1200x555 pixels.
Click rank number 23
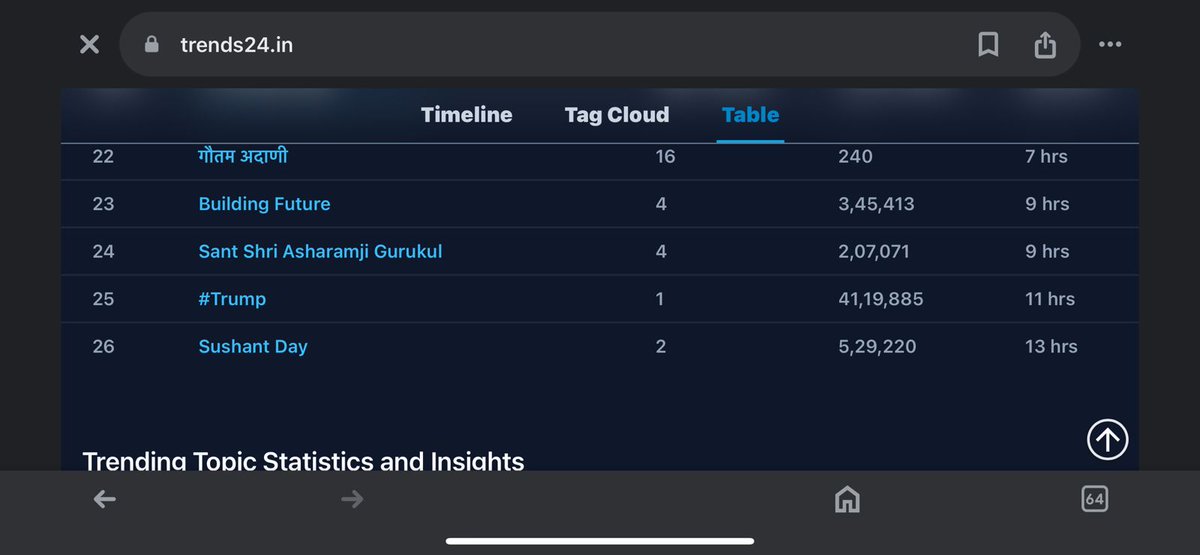point(103,204)
